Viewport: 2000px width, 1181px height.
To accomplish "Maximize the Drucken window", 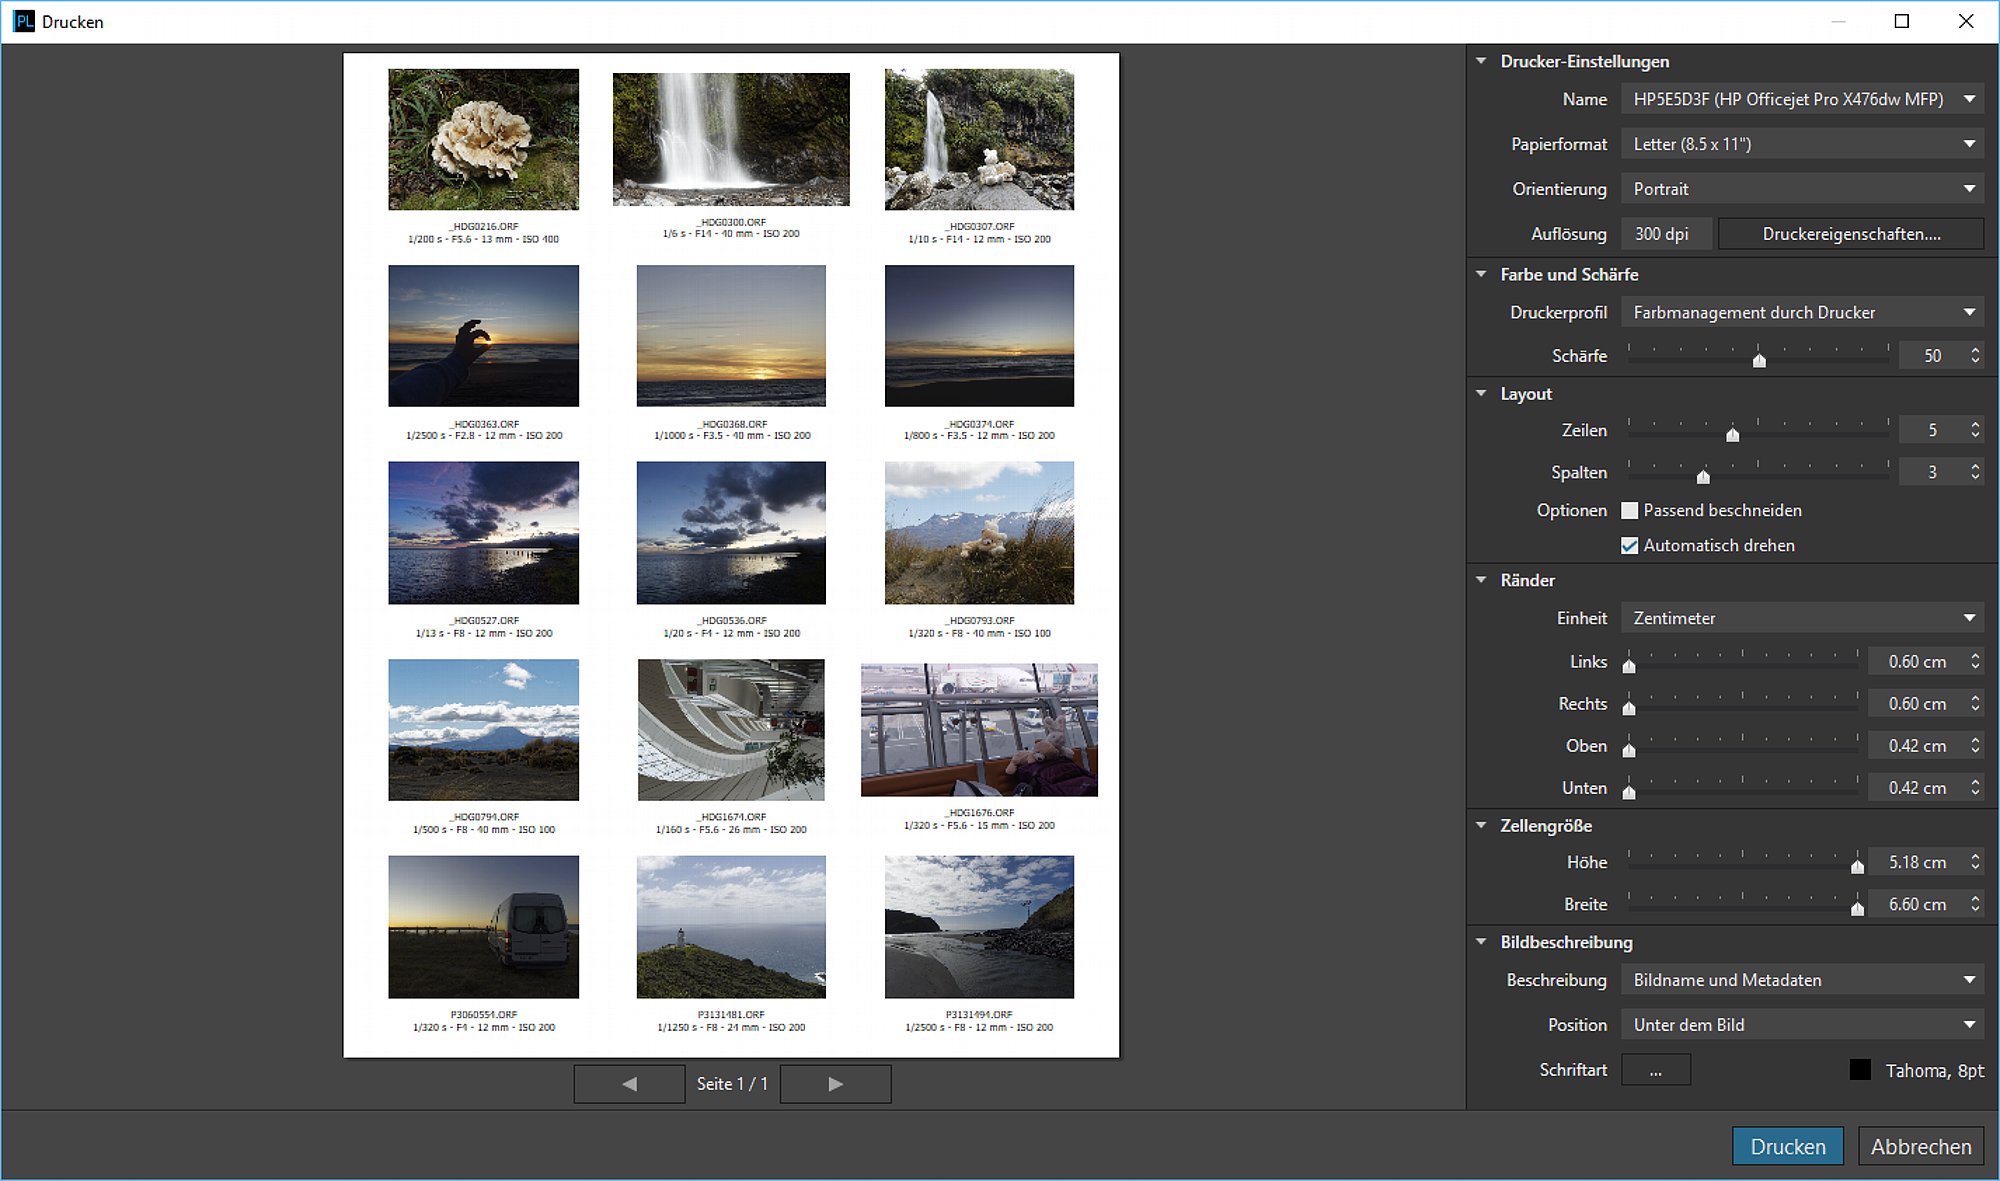I will pos(1902,21).
